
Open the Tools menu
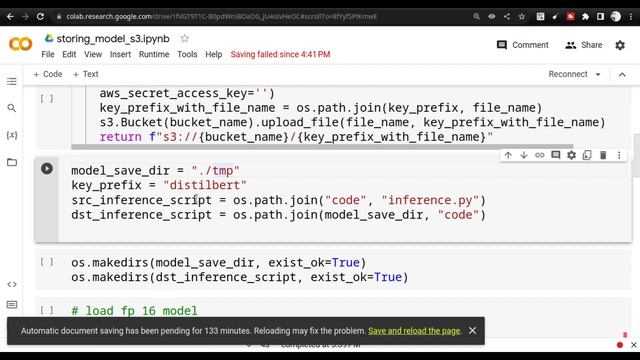point(187,54)
